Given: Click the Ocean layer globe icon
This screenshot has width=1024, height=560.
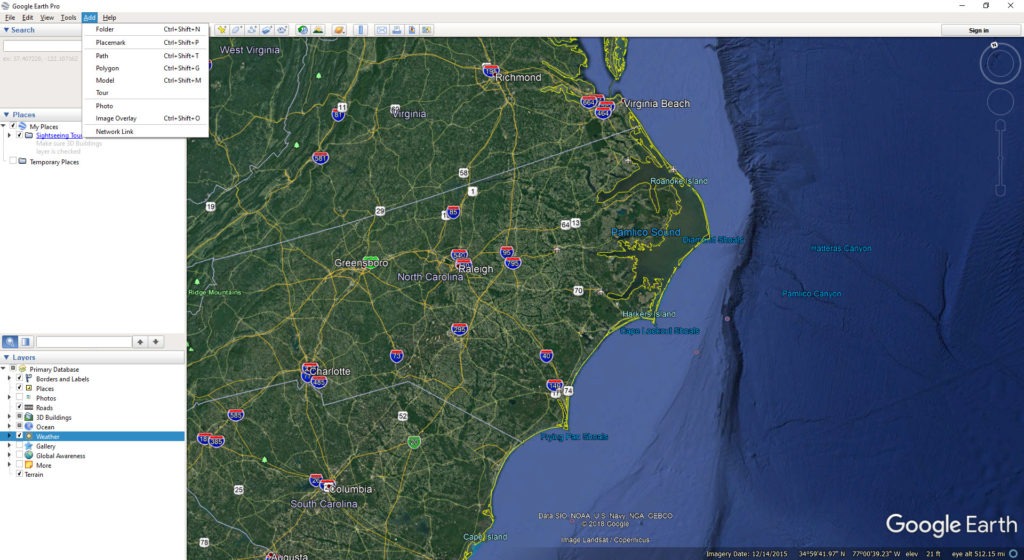Looking at the screenshot, I should [x=29, y=426].
